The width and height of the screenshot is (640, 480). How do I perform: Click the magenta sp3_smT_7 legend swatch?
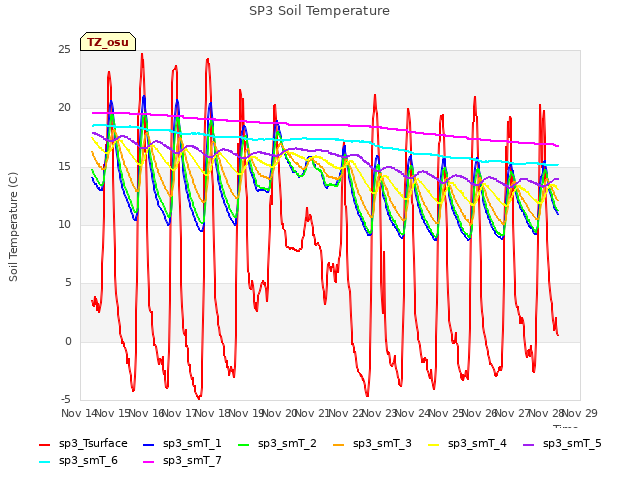pos(149,462)
